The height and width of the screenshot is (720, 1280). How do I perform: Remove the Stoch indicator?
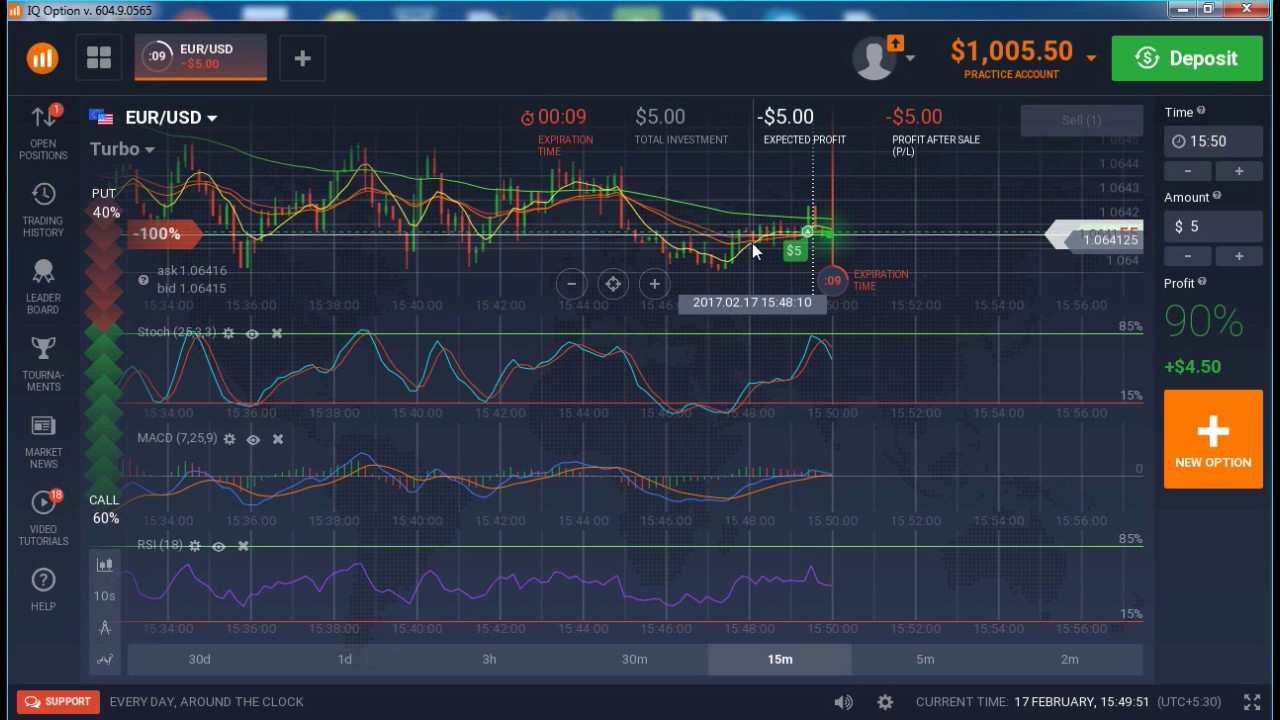pyautogui.click(x=277, y=333)
